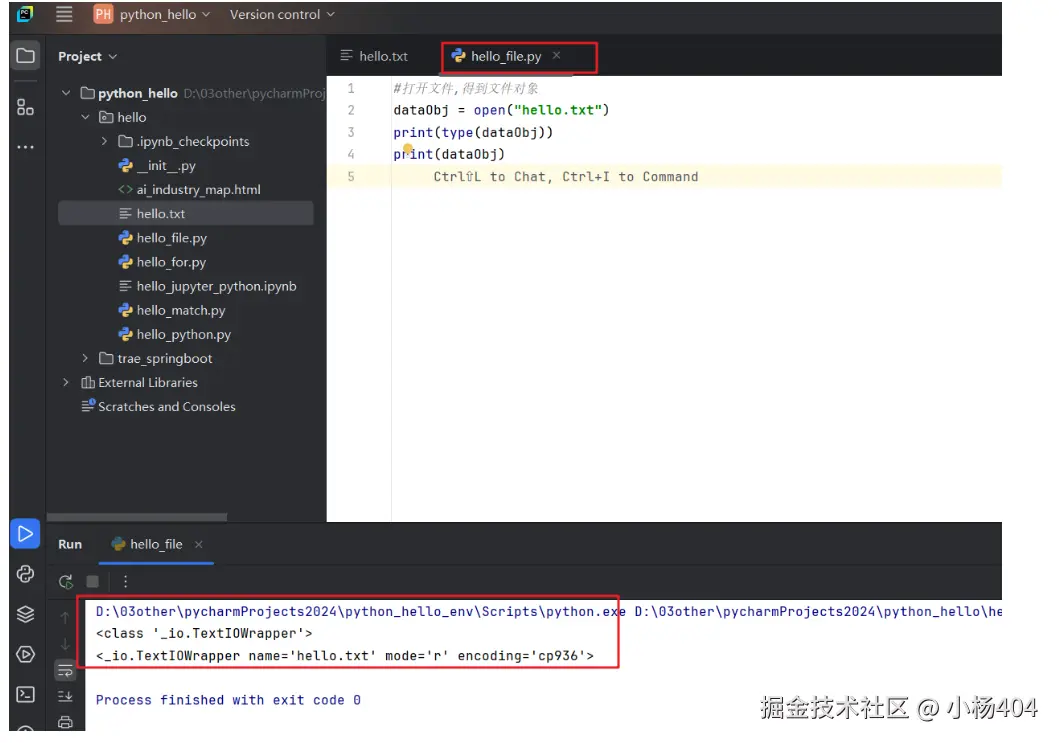Viewport: 1059px width, 743px height.
Task: Toggle soft-wrap in console output
Action: (65, 671)
